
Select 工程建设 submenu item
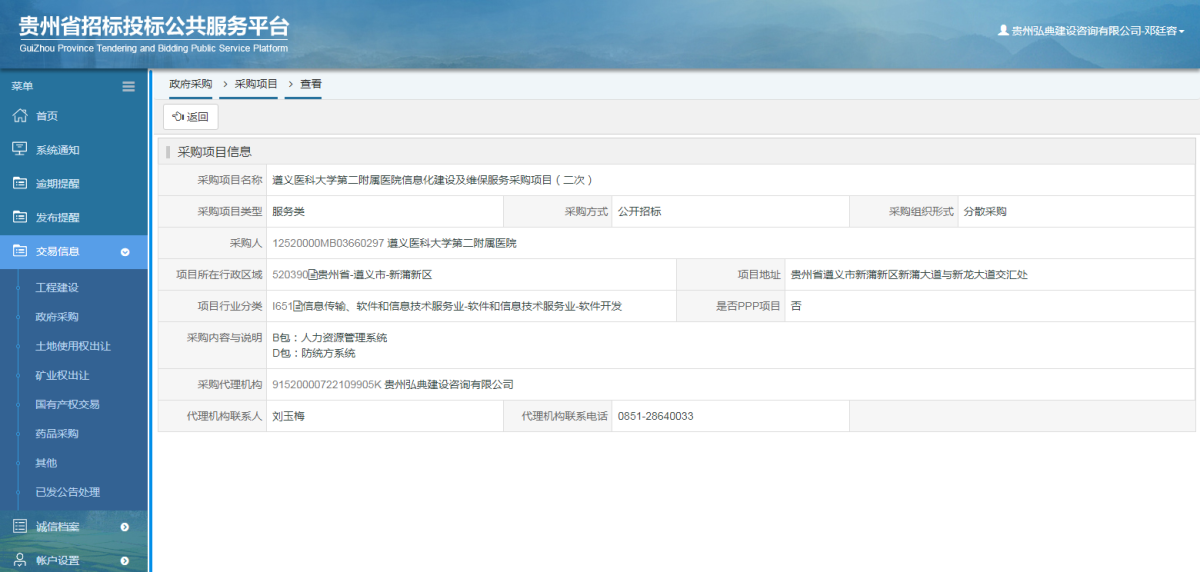click(57, 288)
